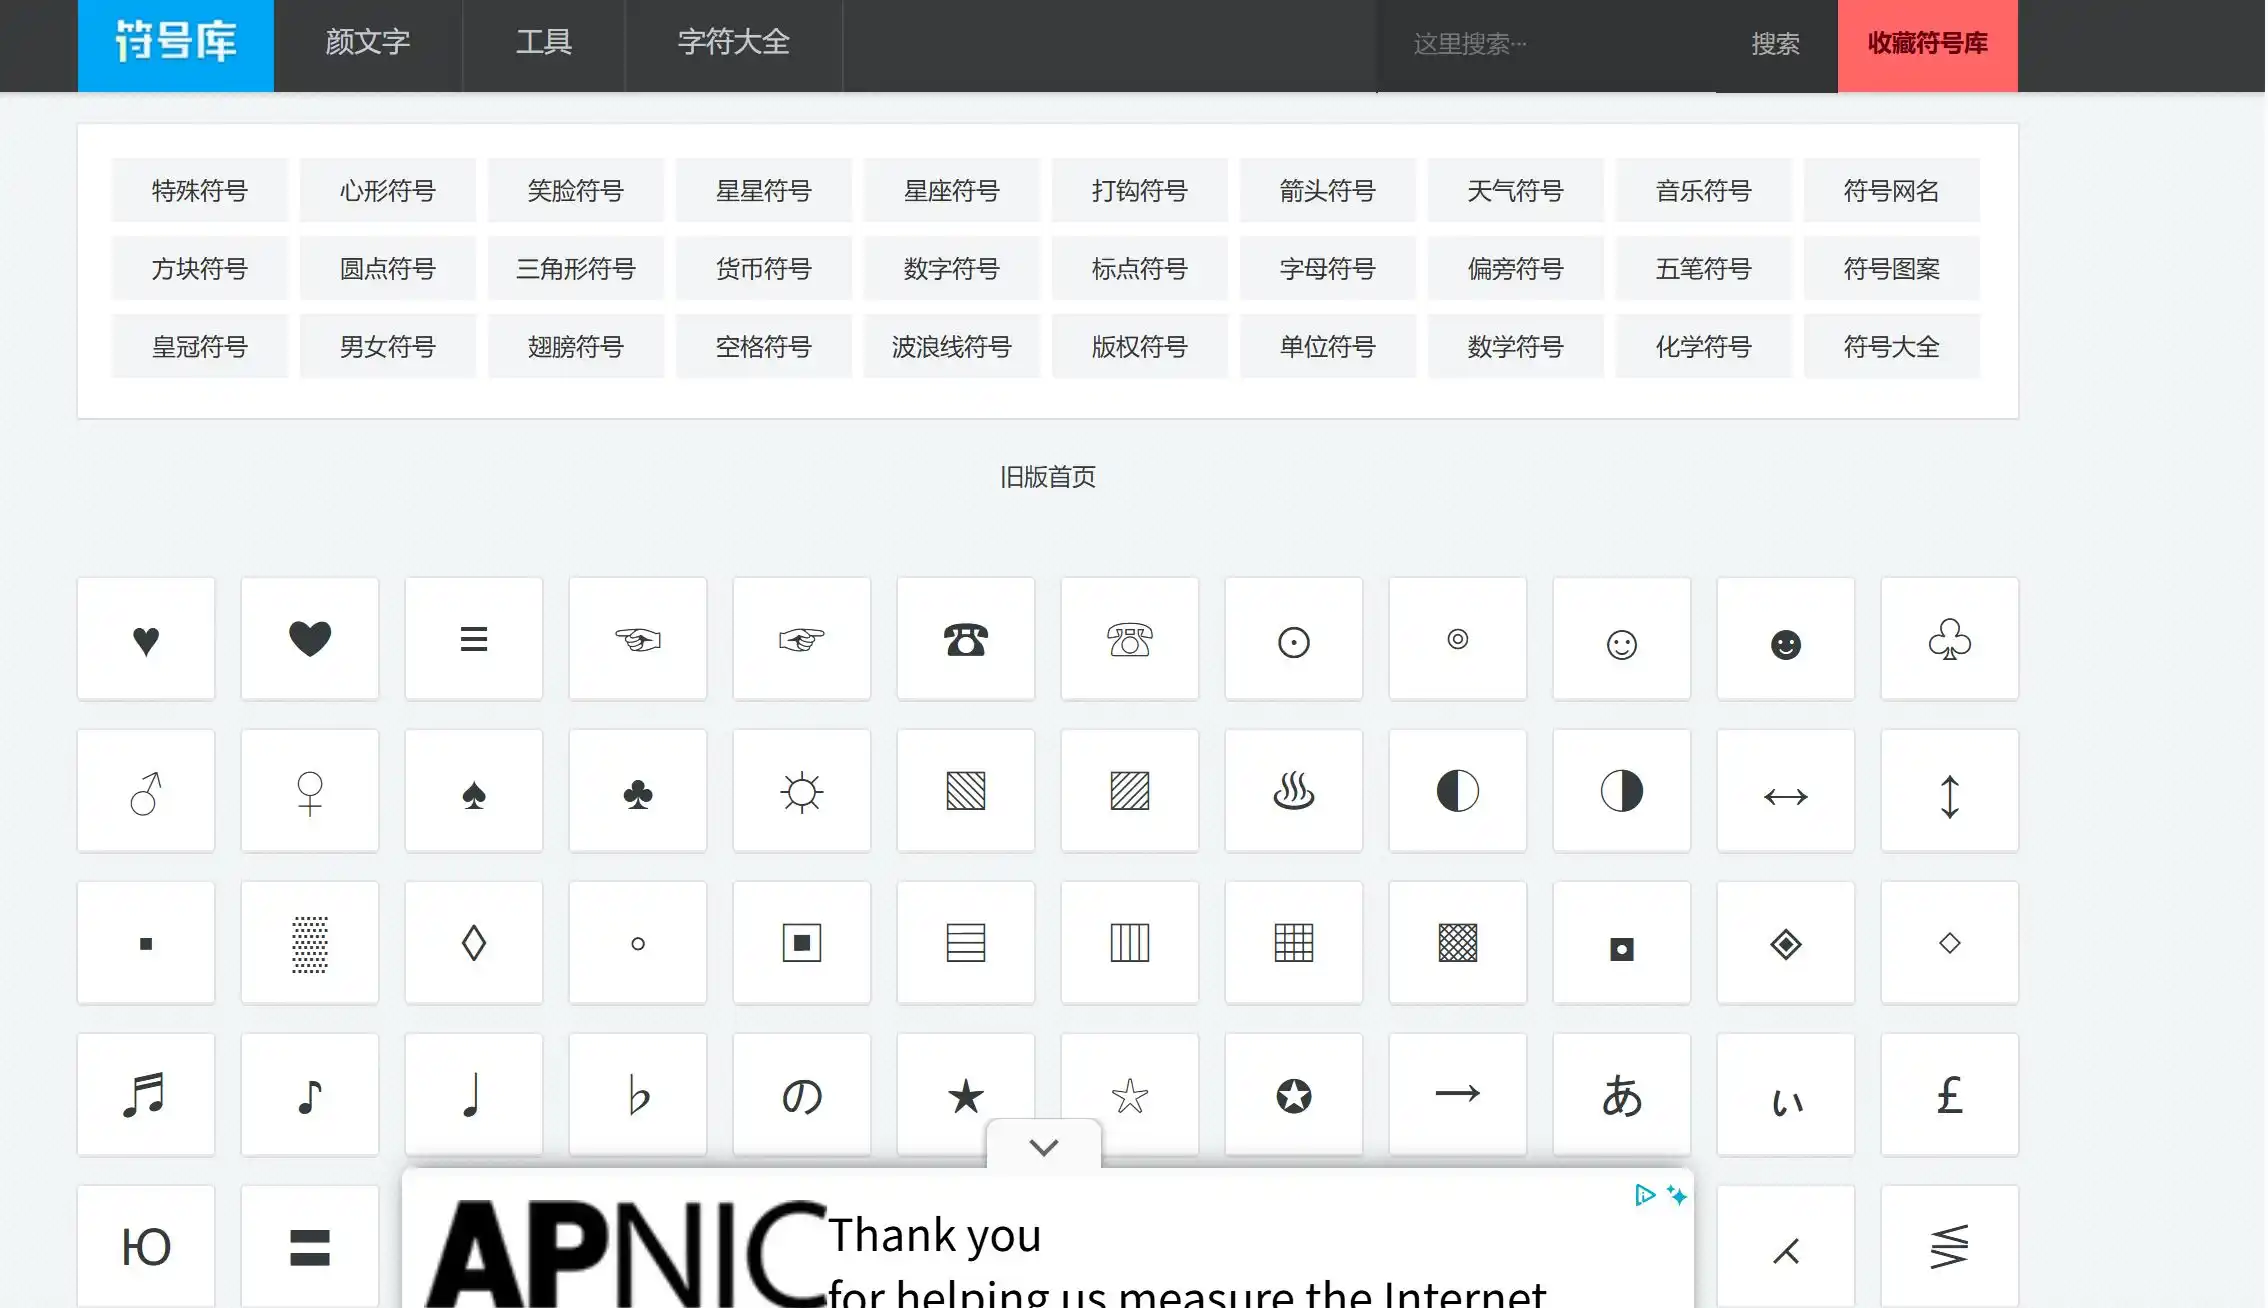The width and height of the screenshot is (2268, 1308).
Task: Open the 三角形符号 category
Action: pos(576,268)
